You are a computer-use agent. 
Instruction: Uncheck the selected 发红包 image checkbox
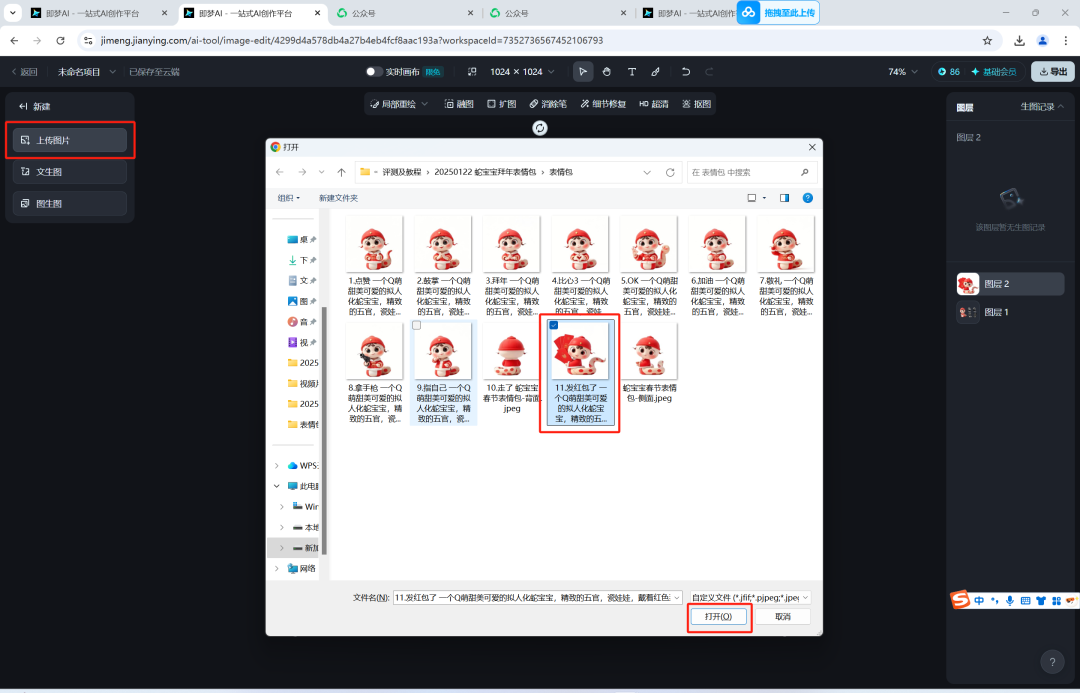(553, 325)
